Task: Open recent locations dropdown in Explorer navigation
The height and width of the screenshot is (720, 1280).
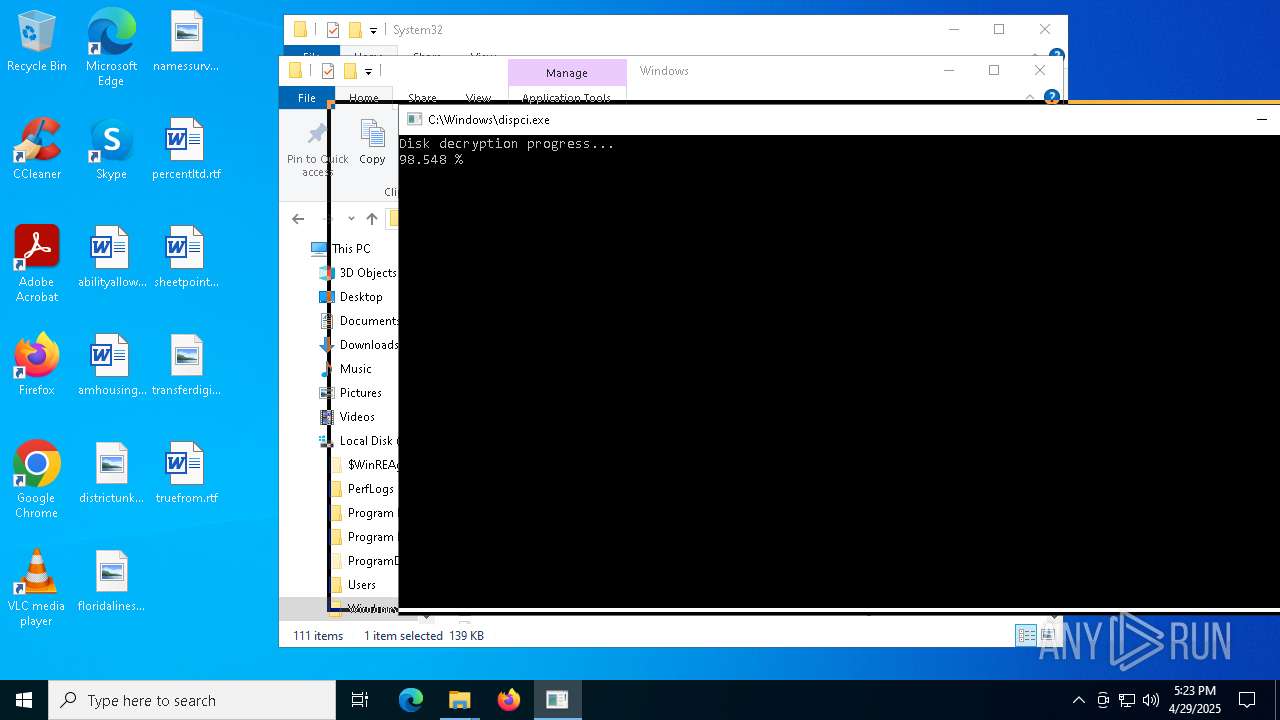Action: click(351, 219)
